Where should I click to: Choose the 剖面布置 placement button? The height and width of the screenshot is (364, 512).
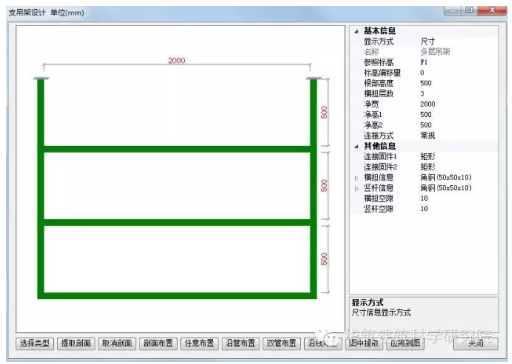(x=158, y=343)
